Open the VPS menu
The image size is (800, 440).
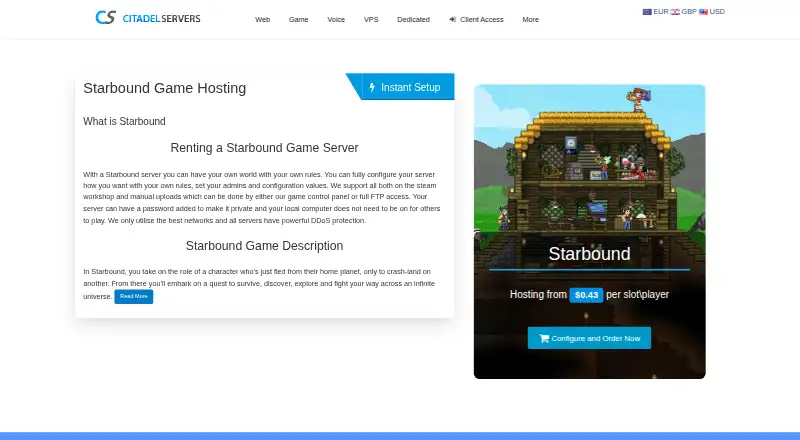point(371,19)
